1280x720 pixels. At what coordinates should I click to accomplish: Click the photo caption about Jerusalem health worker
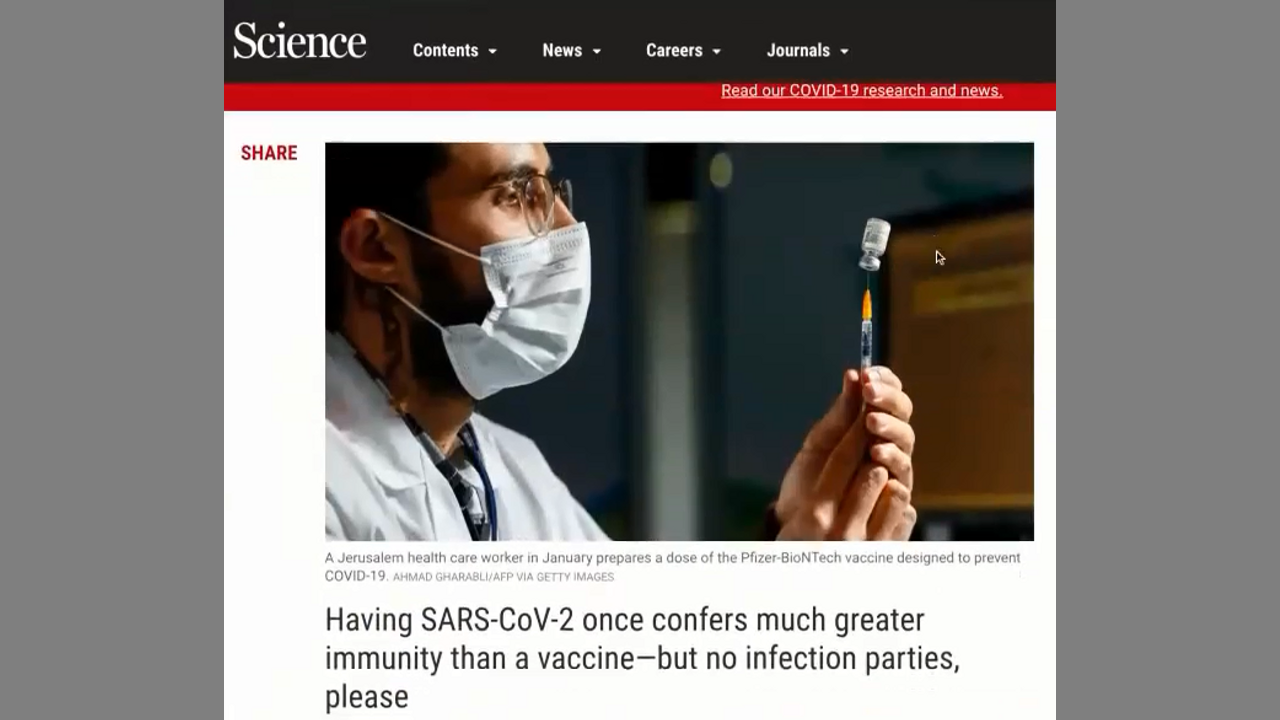click(x=672, y=566)
